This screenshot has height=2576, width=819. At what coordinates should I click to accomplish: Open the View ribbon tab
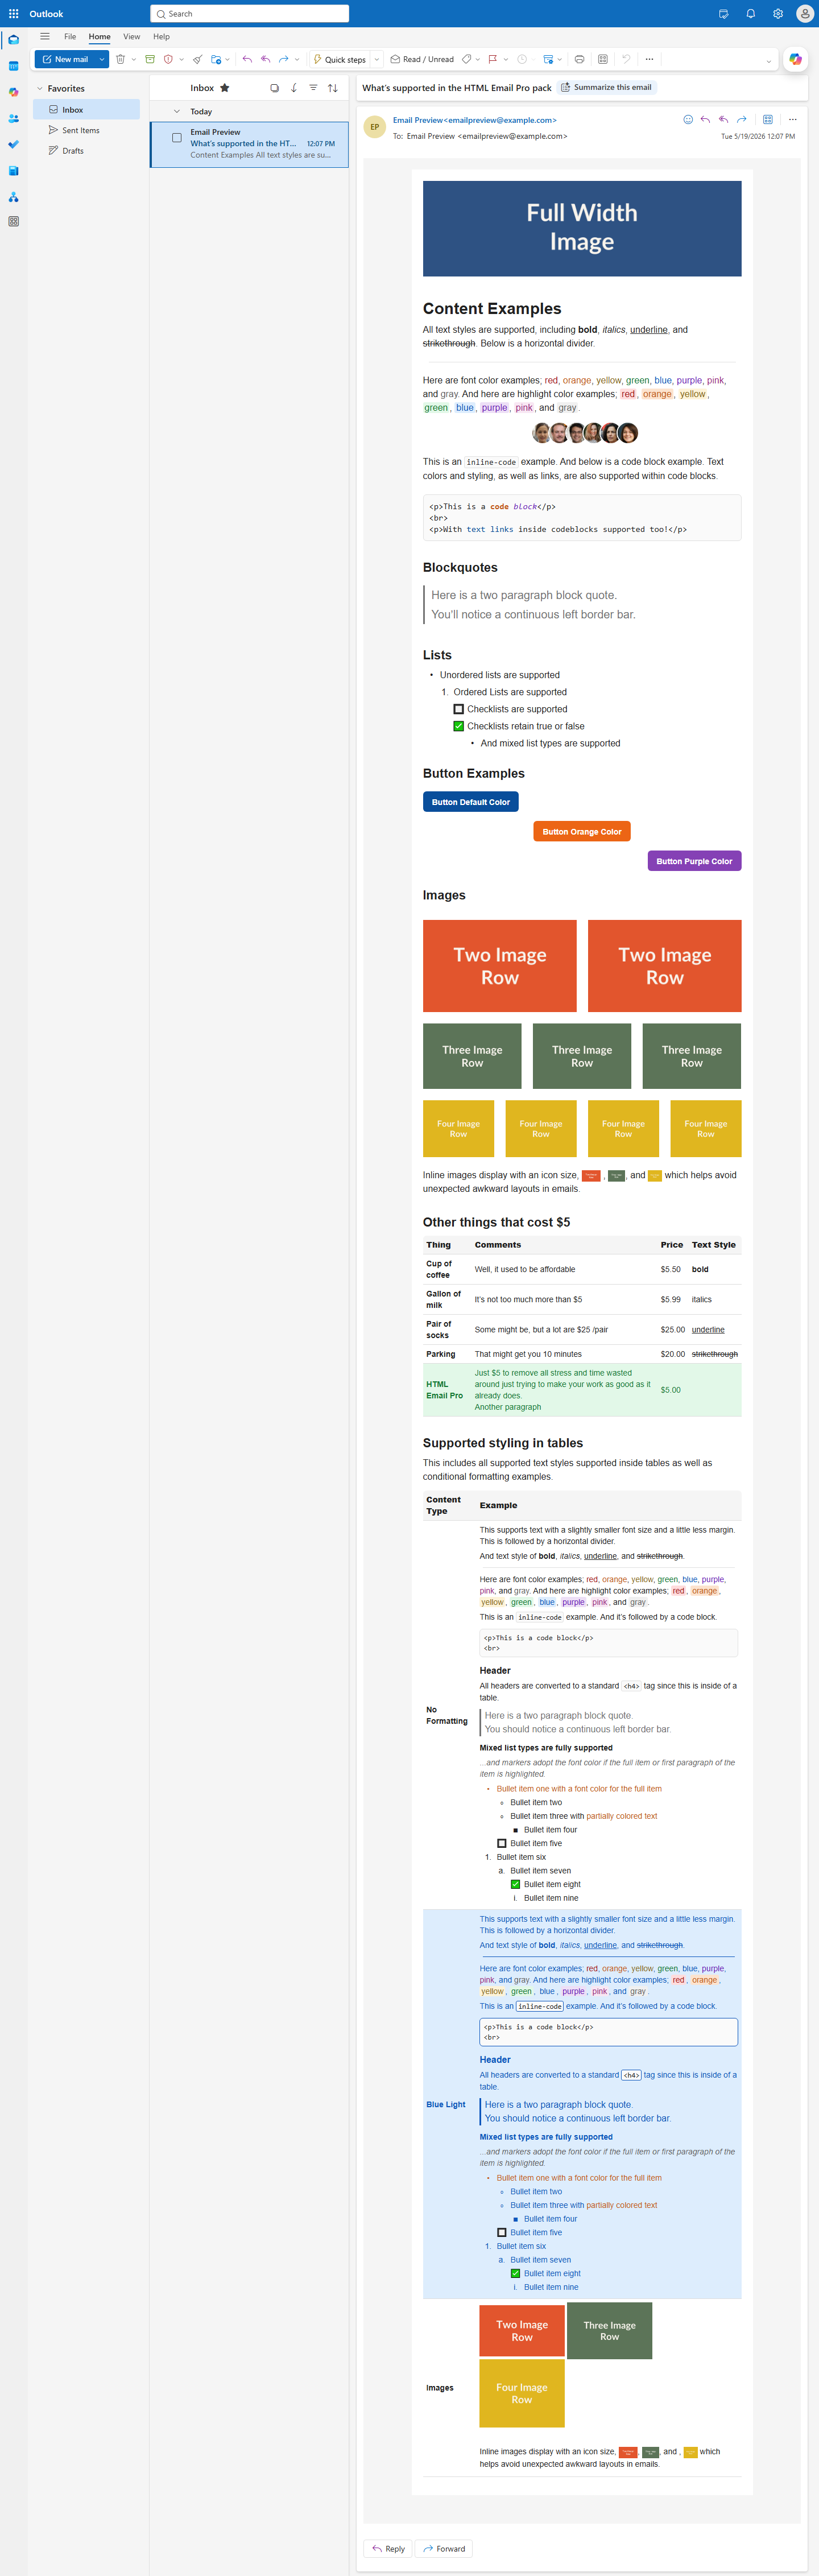tap(131, 37)
